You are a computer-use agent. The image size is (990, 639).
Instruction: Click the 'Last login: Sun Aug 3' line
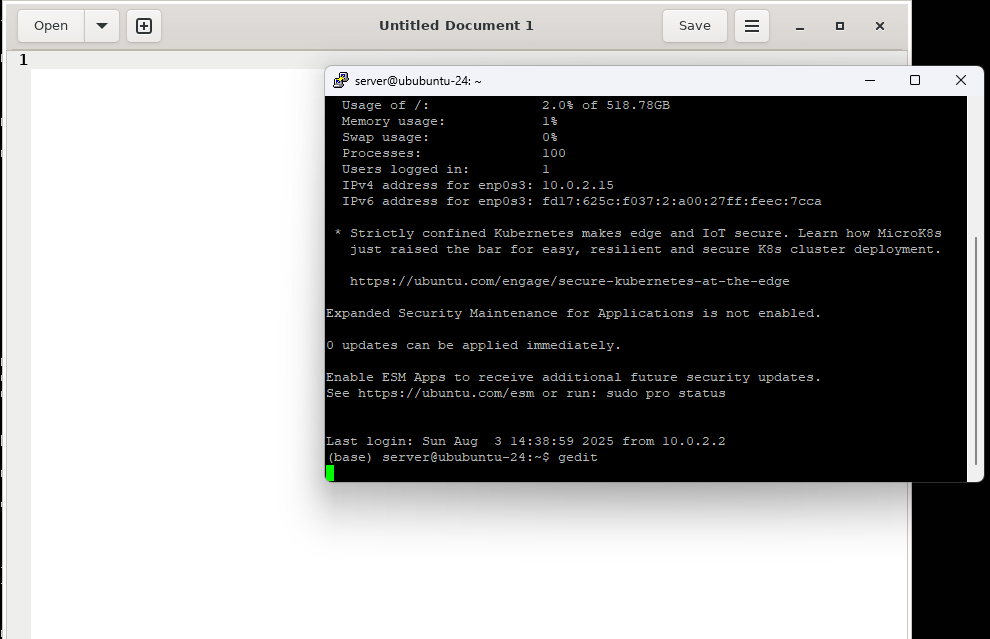[525, 441]
